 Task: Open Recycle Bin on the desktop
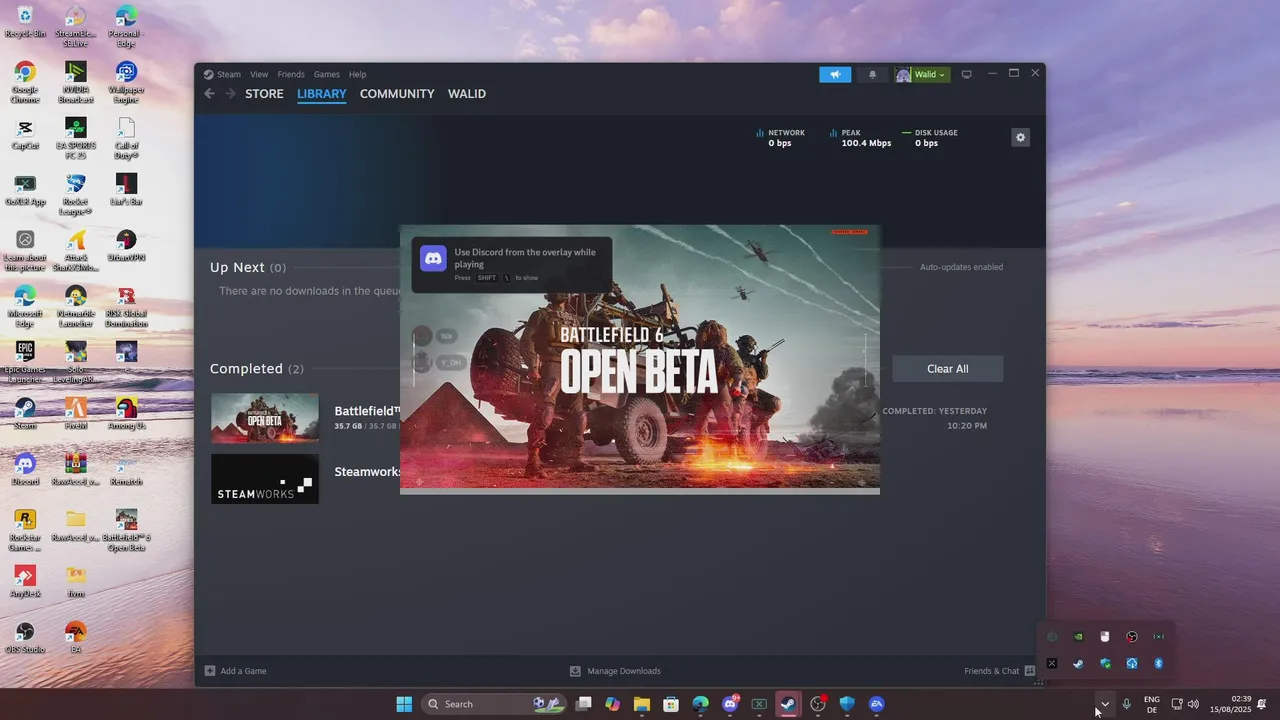(x=25, y=22)
